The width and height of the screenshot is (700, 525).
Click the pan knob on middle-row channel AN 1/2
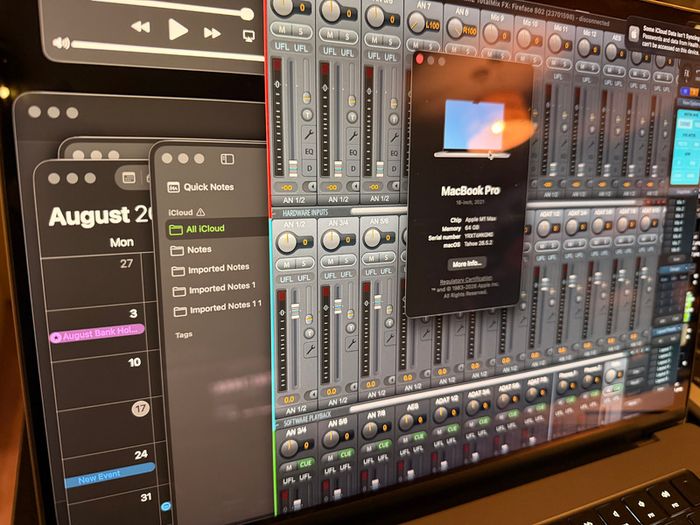(286, 242)
